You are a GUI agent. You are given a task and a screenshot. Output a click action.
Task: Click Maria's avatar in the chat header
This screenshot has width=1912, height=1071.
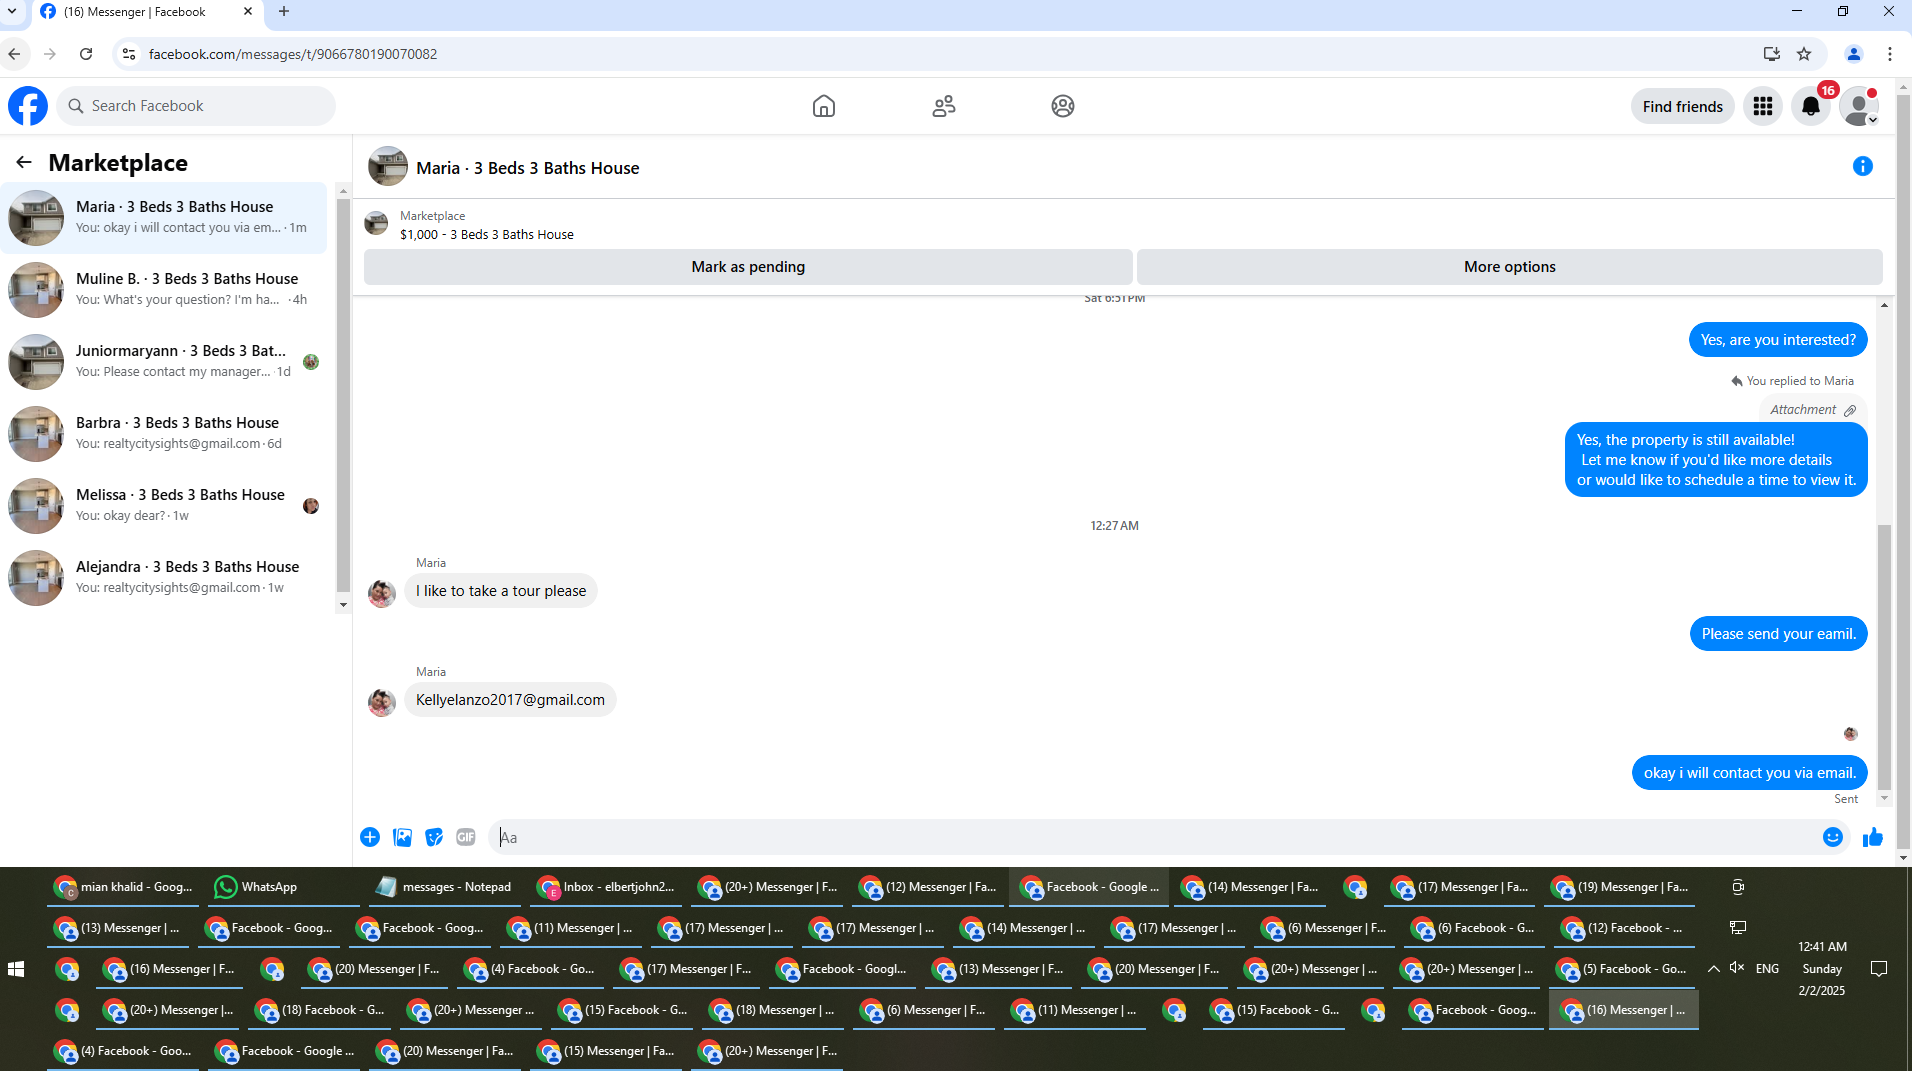click(388, 166)
